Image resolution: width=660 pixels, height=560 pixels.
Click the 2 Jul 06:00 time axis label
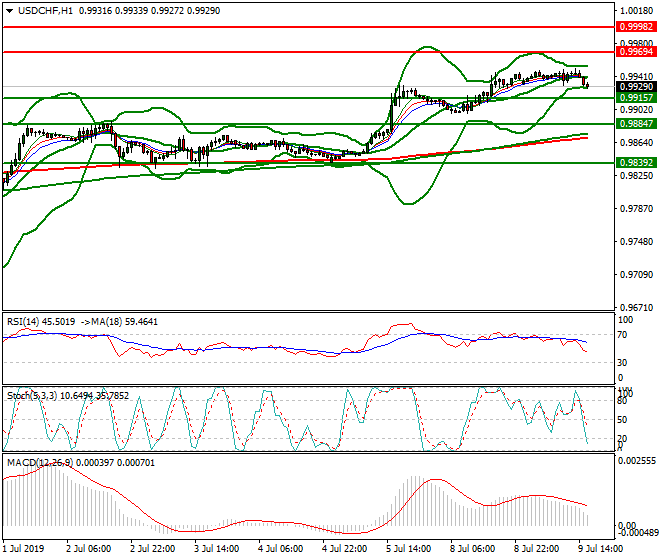pyautogui.click(x=89, y=549)
